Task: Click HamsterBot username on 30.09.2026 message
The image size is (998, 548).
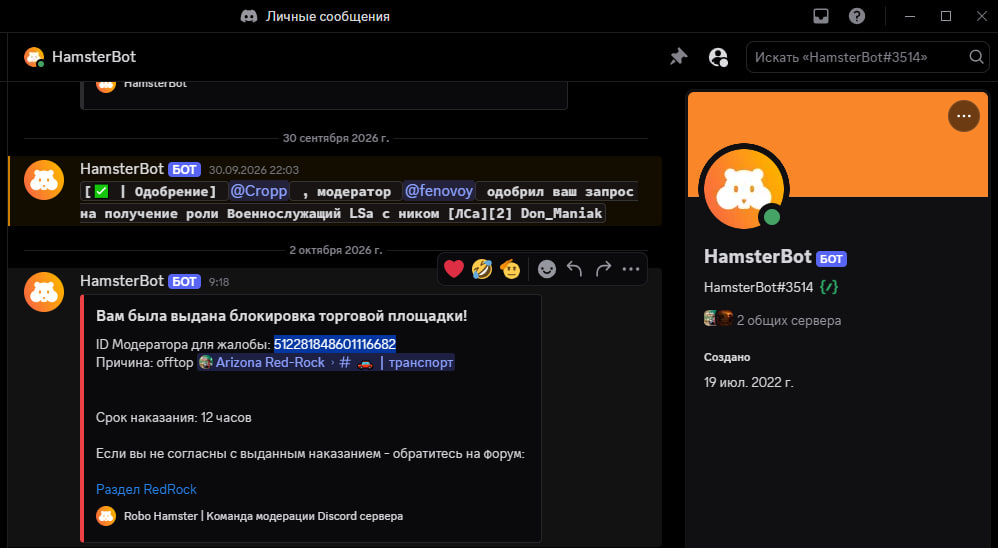Action: point(122,169)
